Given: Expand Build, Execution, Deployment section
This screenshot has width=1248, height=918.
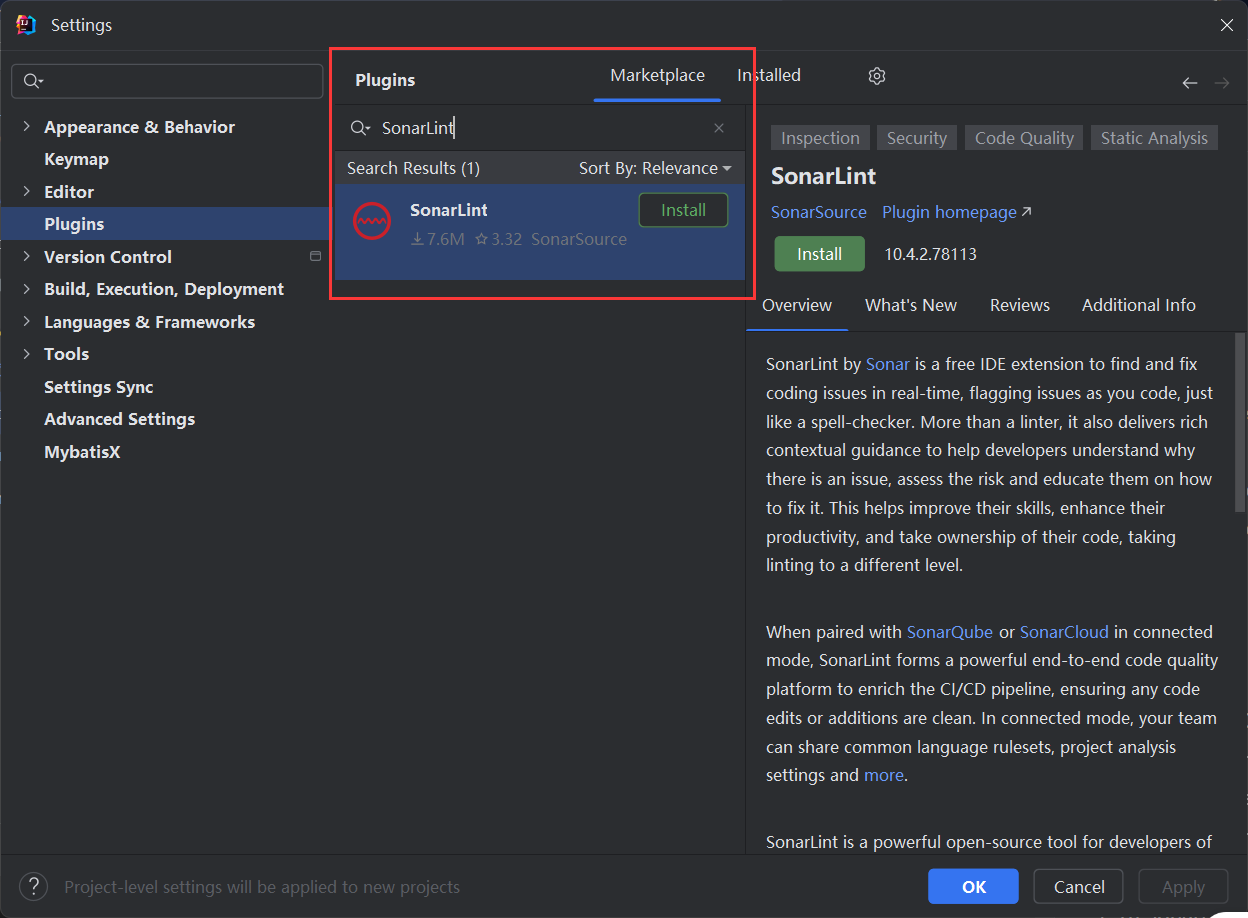Looking at the screenshot, I should click(27, 289).
